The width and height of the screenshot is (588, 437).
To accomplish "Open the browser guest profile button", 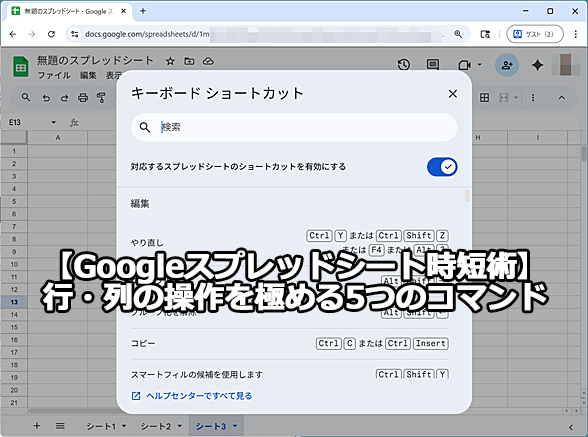I will (535, 34).
